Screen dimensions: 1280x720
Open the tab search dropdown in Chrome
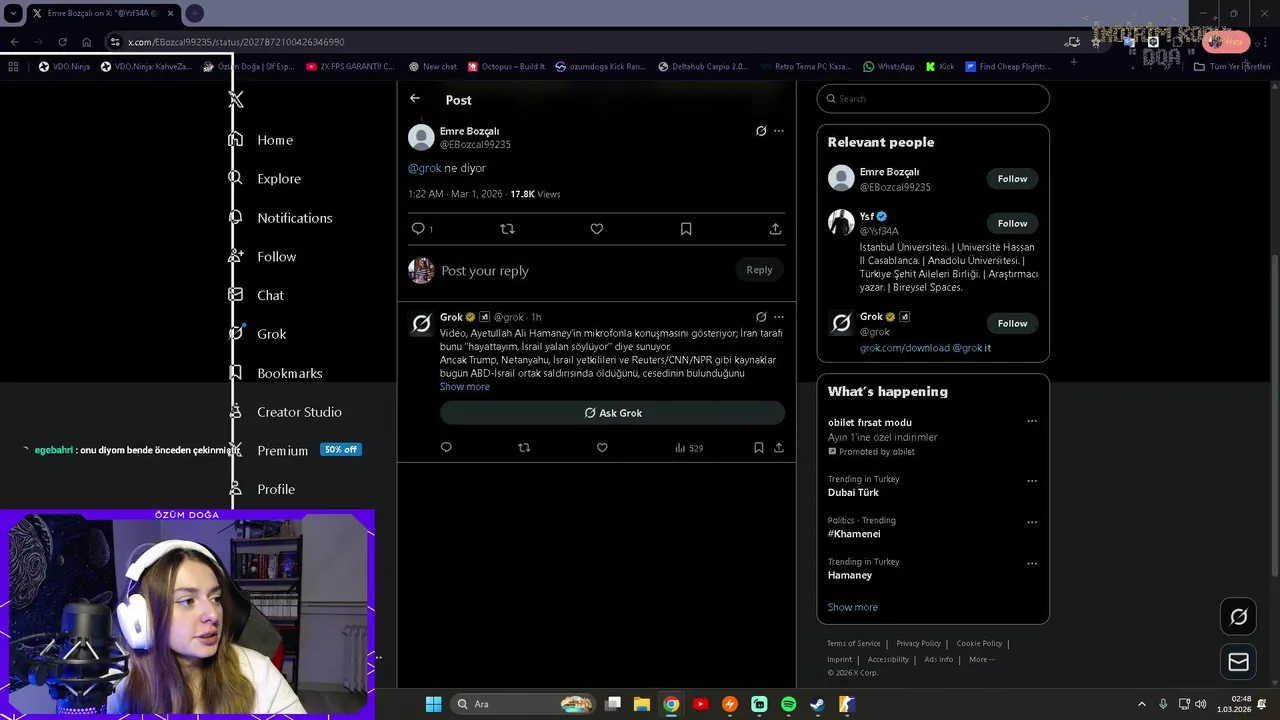[13, 14]
